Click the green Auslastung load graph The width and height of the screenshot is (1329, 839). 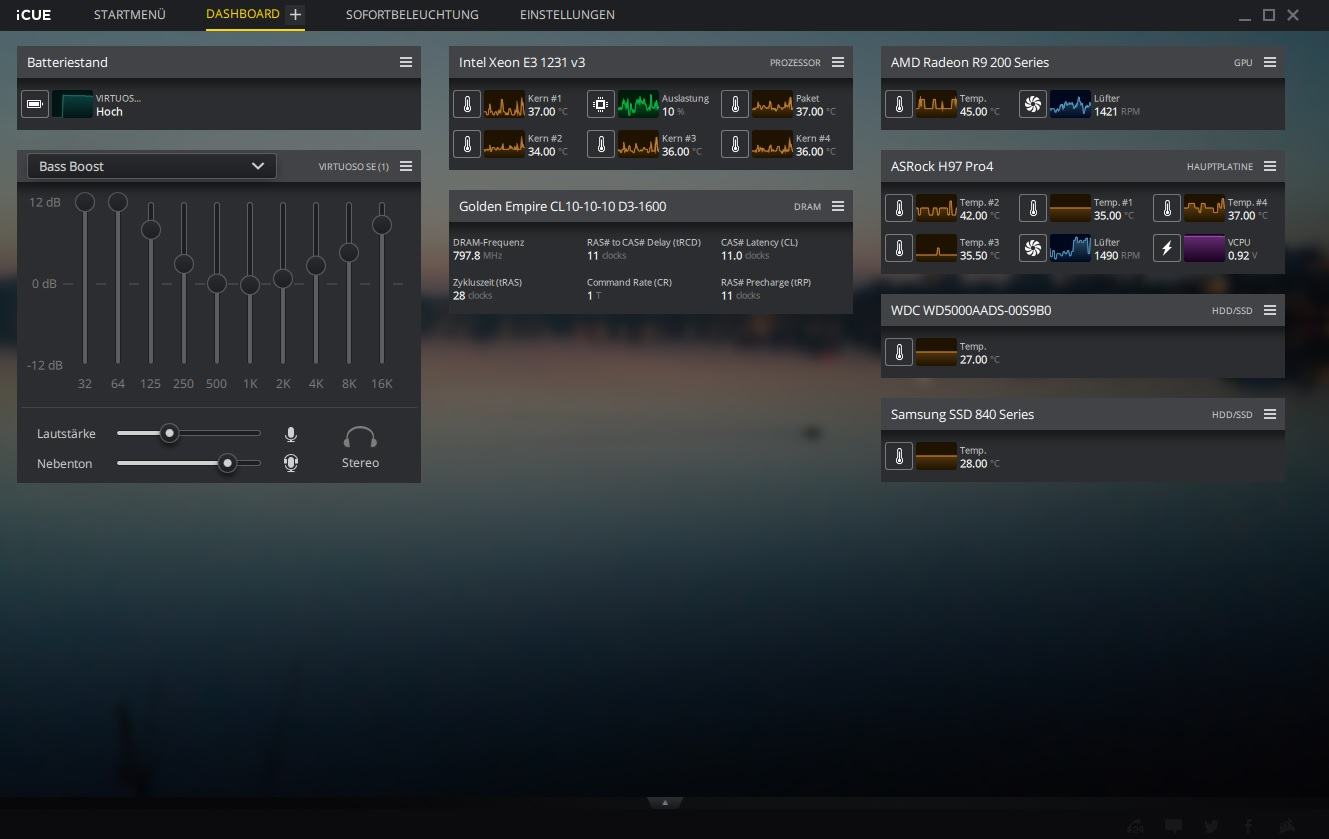pos(638,104)
